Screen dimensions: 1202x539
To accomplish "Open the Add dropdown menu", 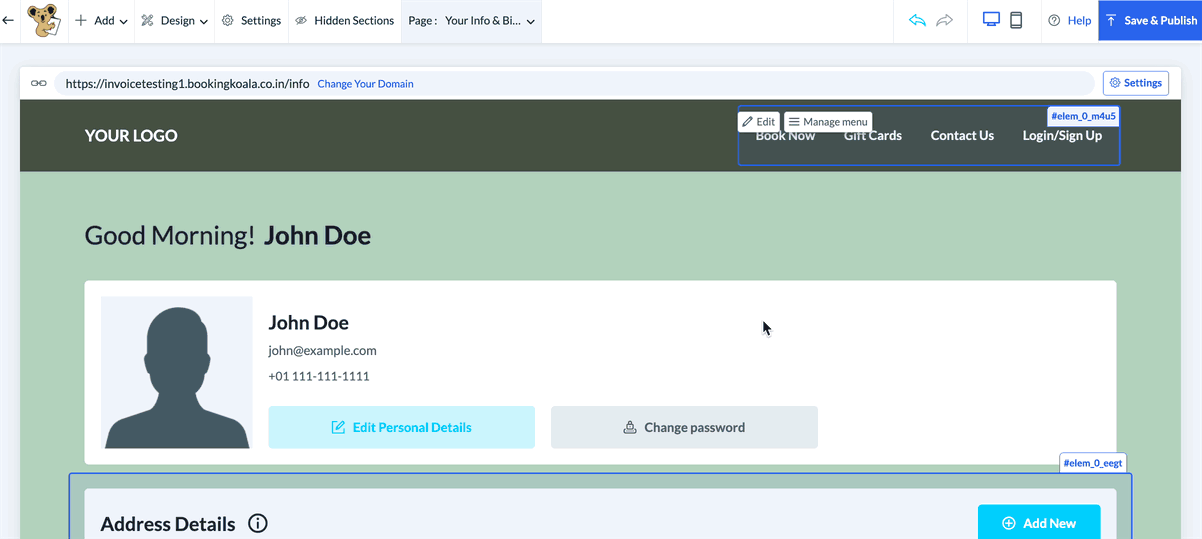I will click(101, 20).
